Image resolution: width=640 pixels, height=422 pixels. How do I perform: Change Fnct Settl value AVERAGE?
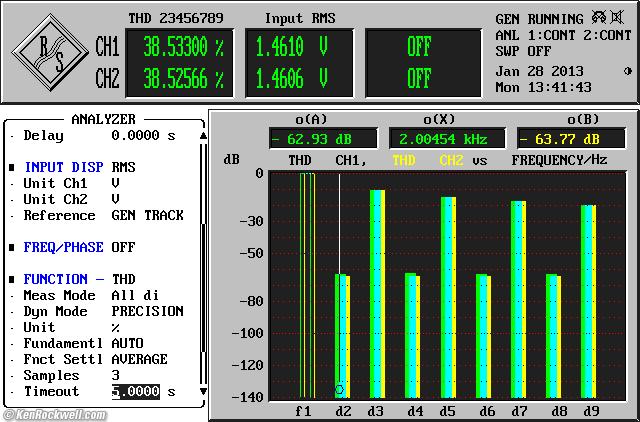140,359
